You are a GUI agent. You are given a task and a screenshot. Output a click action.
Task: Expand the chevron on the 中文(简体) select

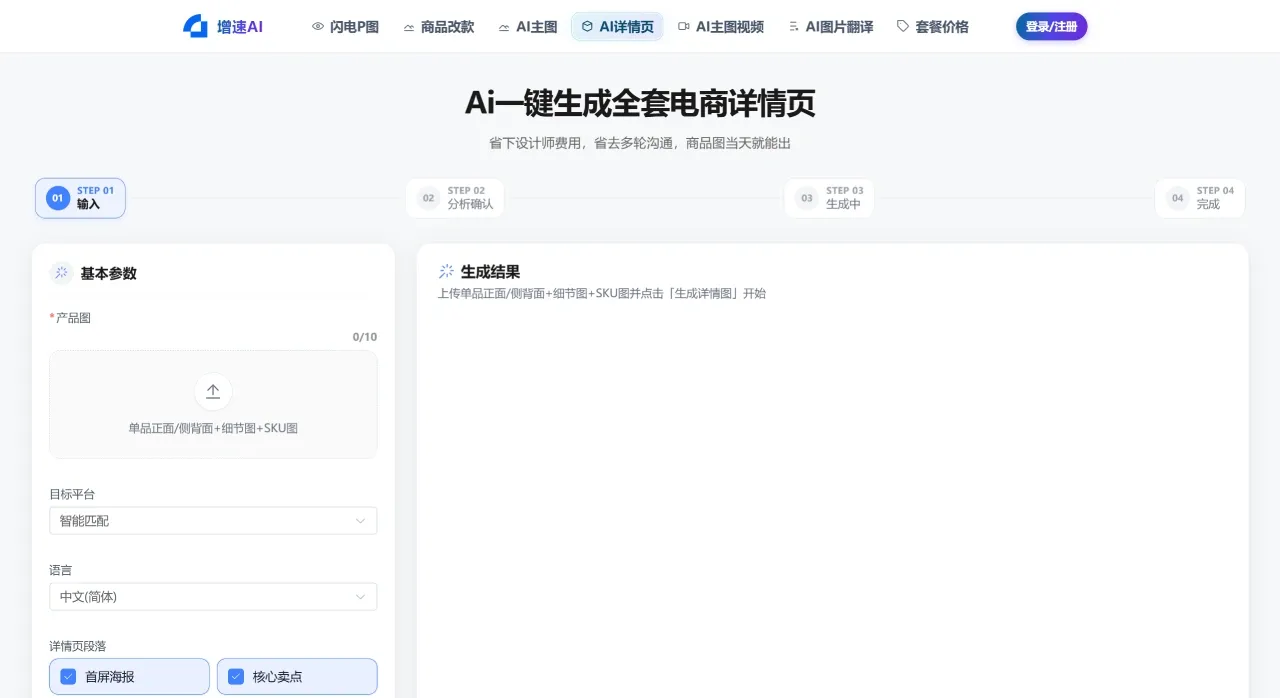pos(361,596)
